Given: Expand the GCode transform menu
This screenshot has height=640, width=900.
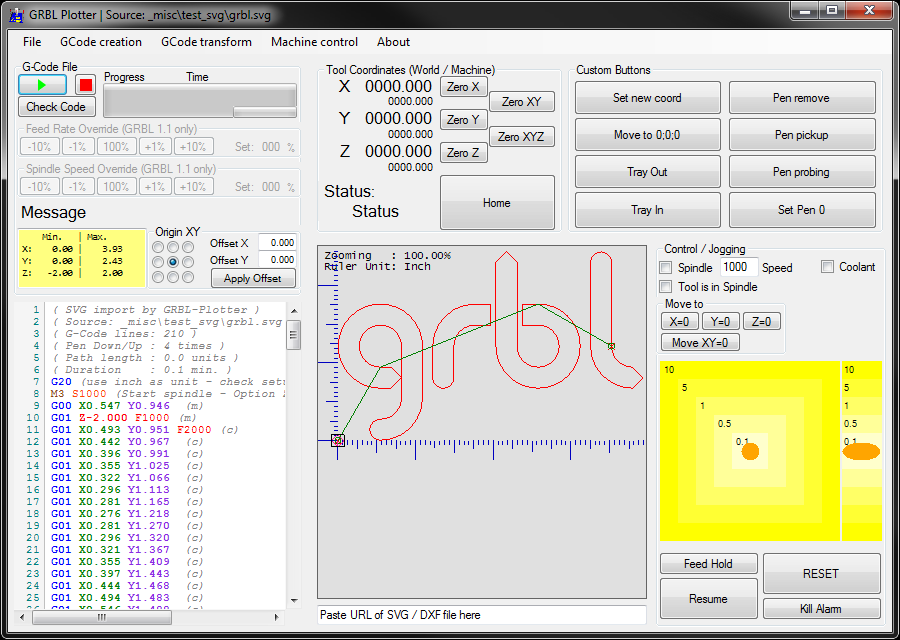Looking at the screenshot, I should 206,42.
